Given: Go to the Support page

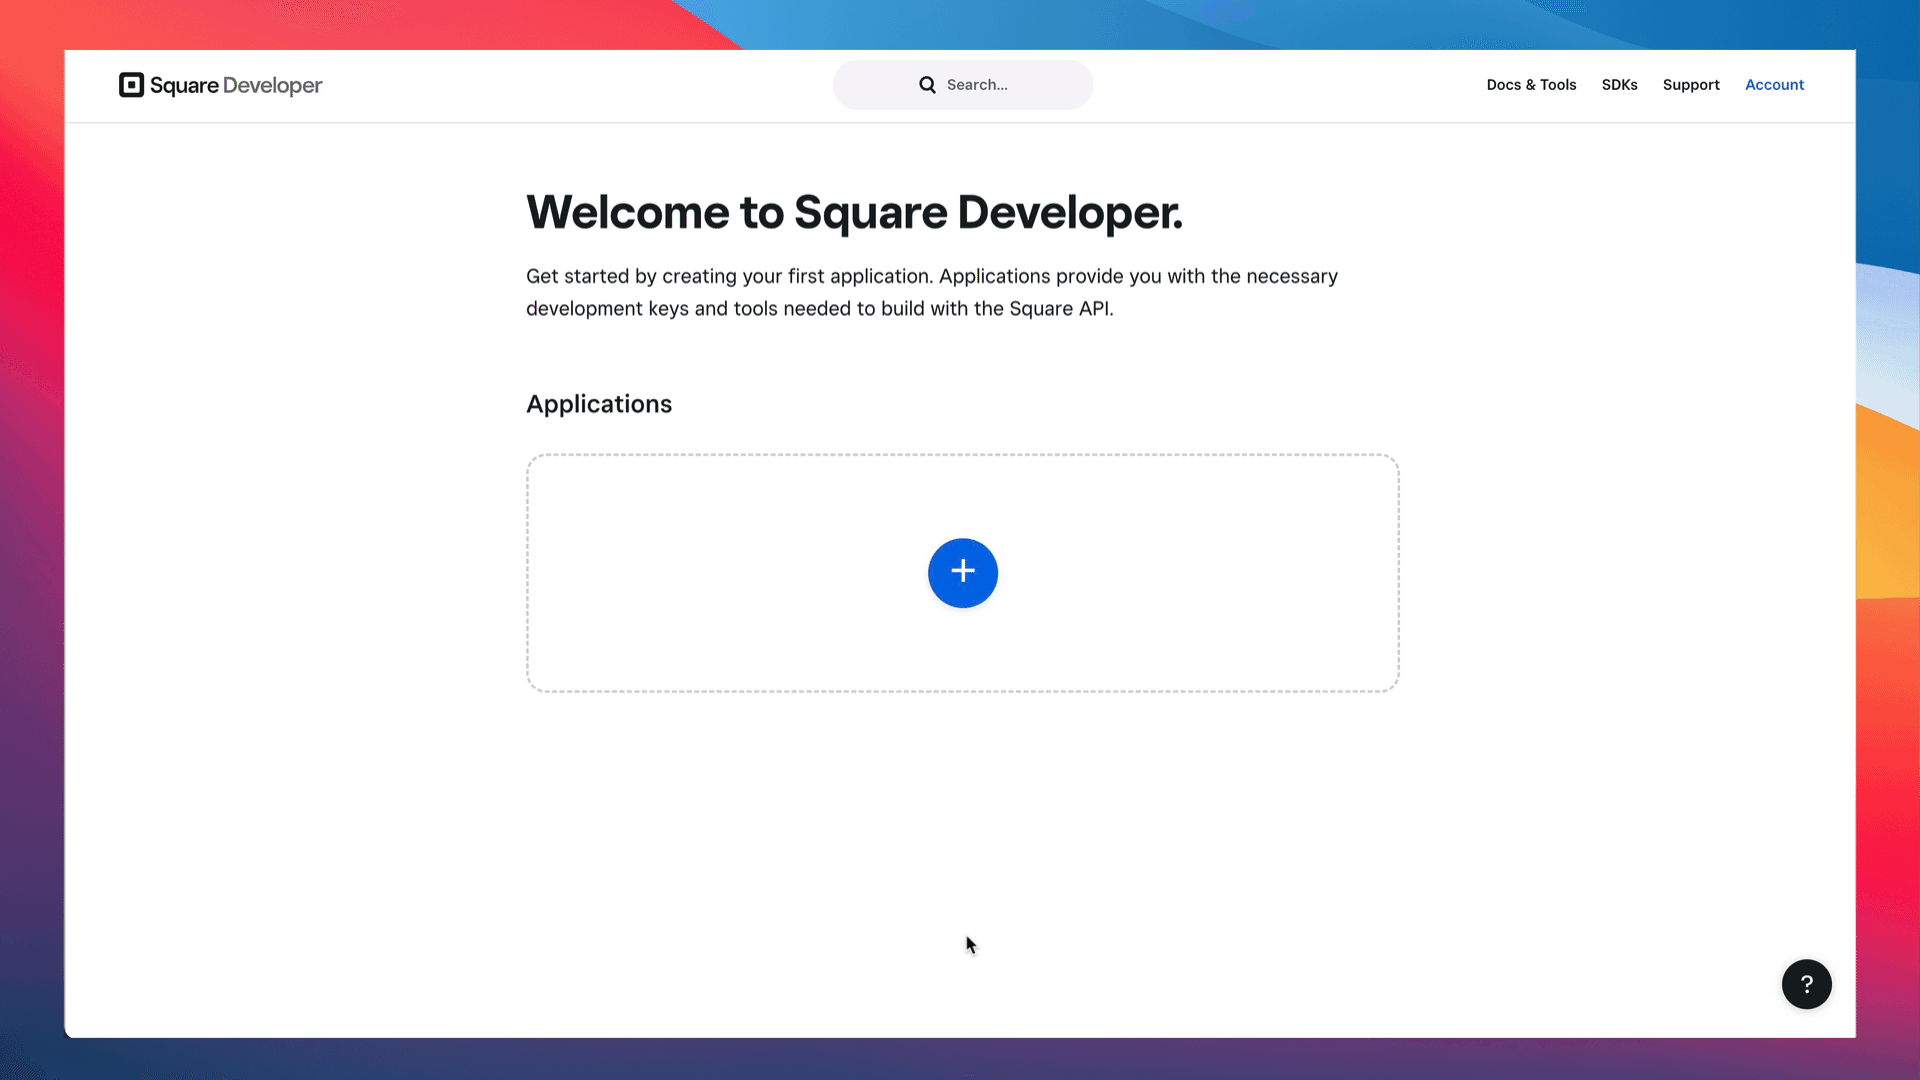Looking at the screenshot, I should tap(1691, 85).
